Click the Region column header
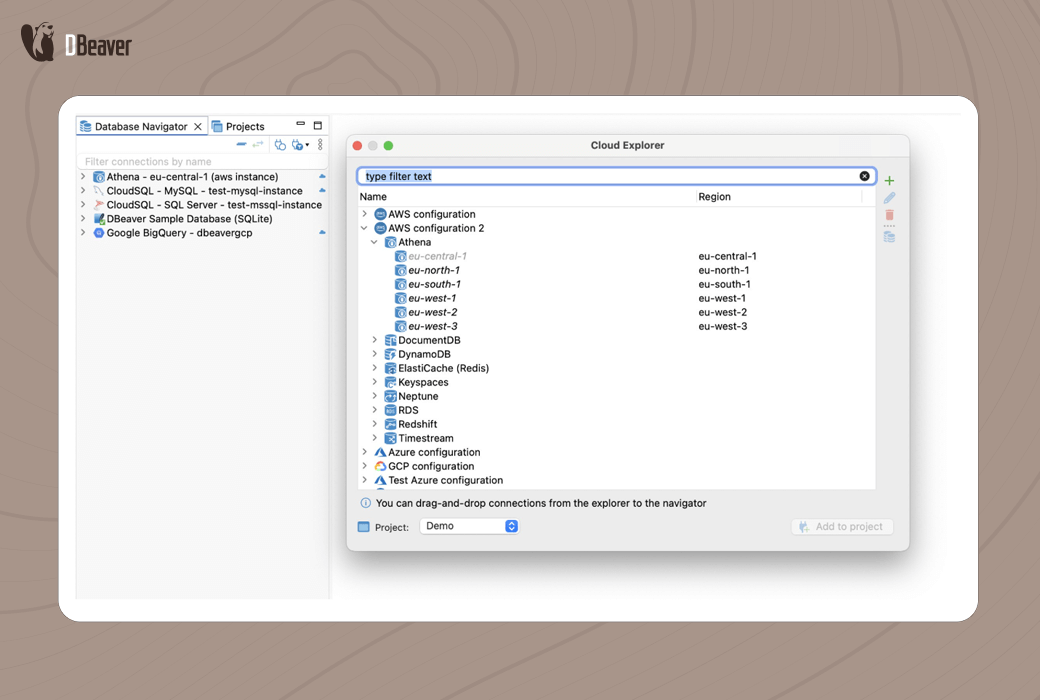The height and width of the screenshot is (700, 1040). 714,197
